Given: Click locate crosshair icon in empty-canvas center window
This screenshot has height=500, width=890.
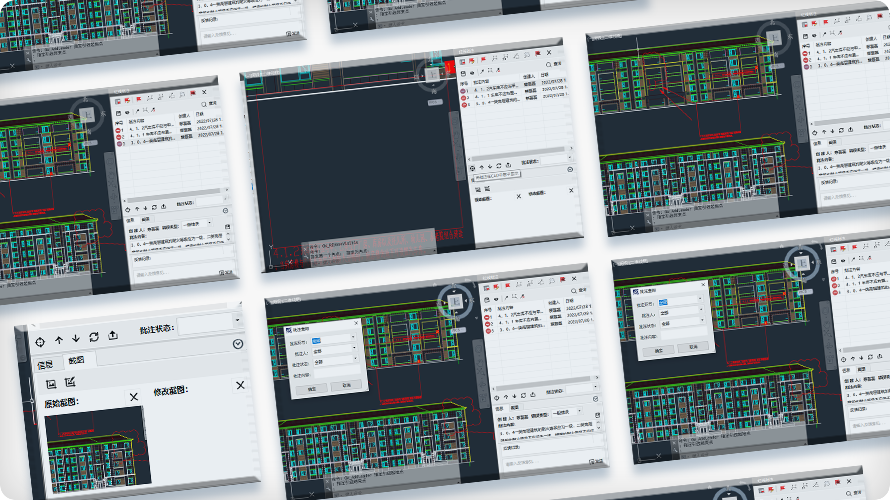Looking at the screenshot, I should [x=472, y=169].
